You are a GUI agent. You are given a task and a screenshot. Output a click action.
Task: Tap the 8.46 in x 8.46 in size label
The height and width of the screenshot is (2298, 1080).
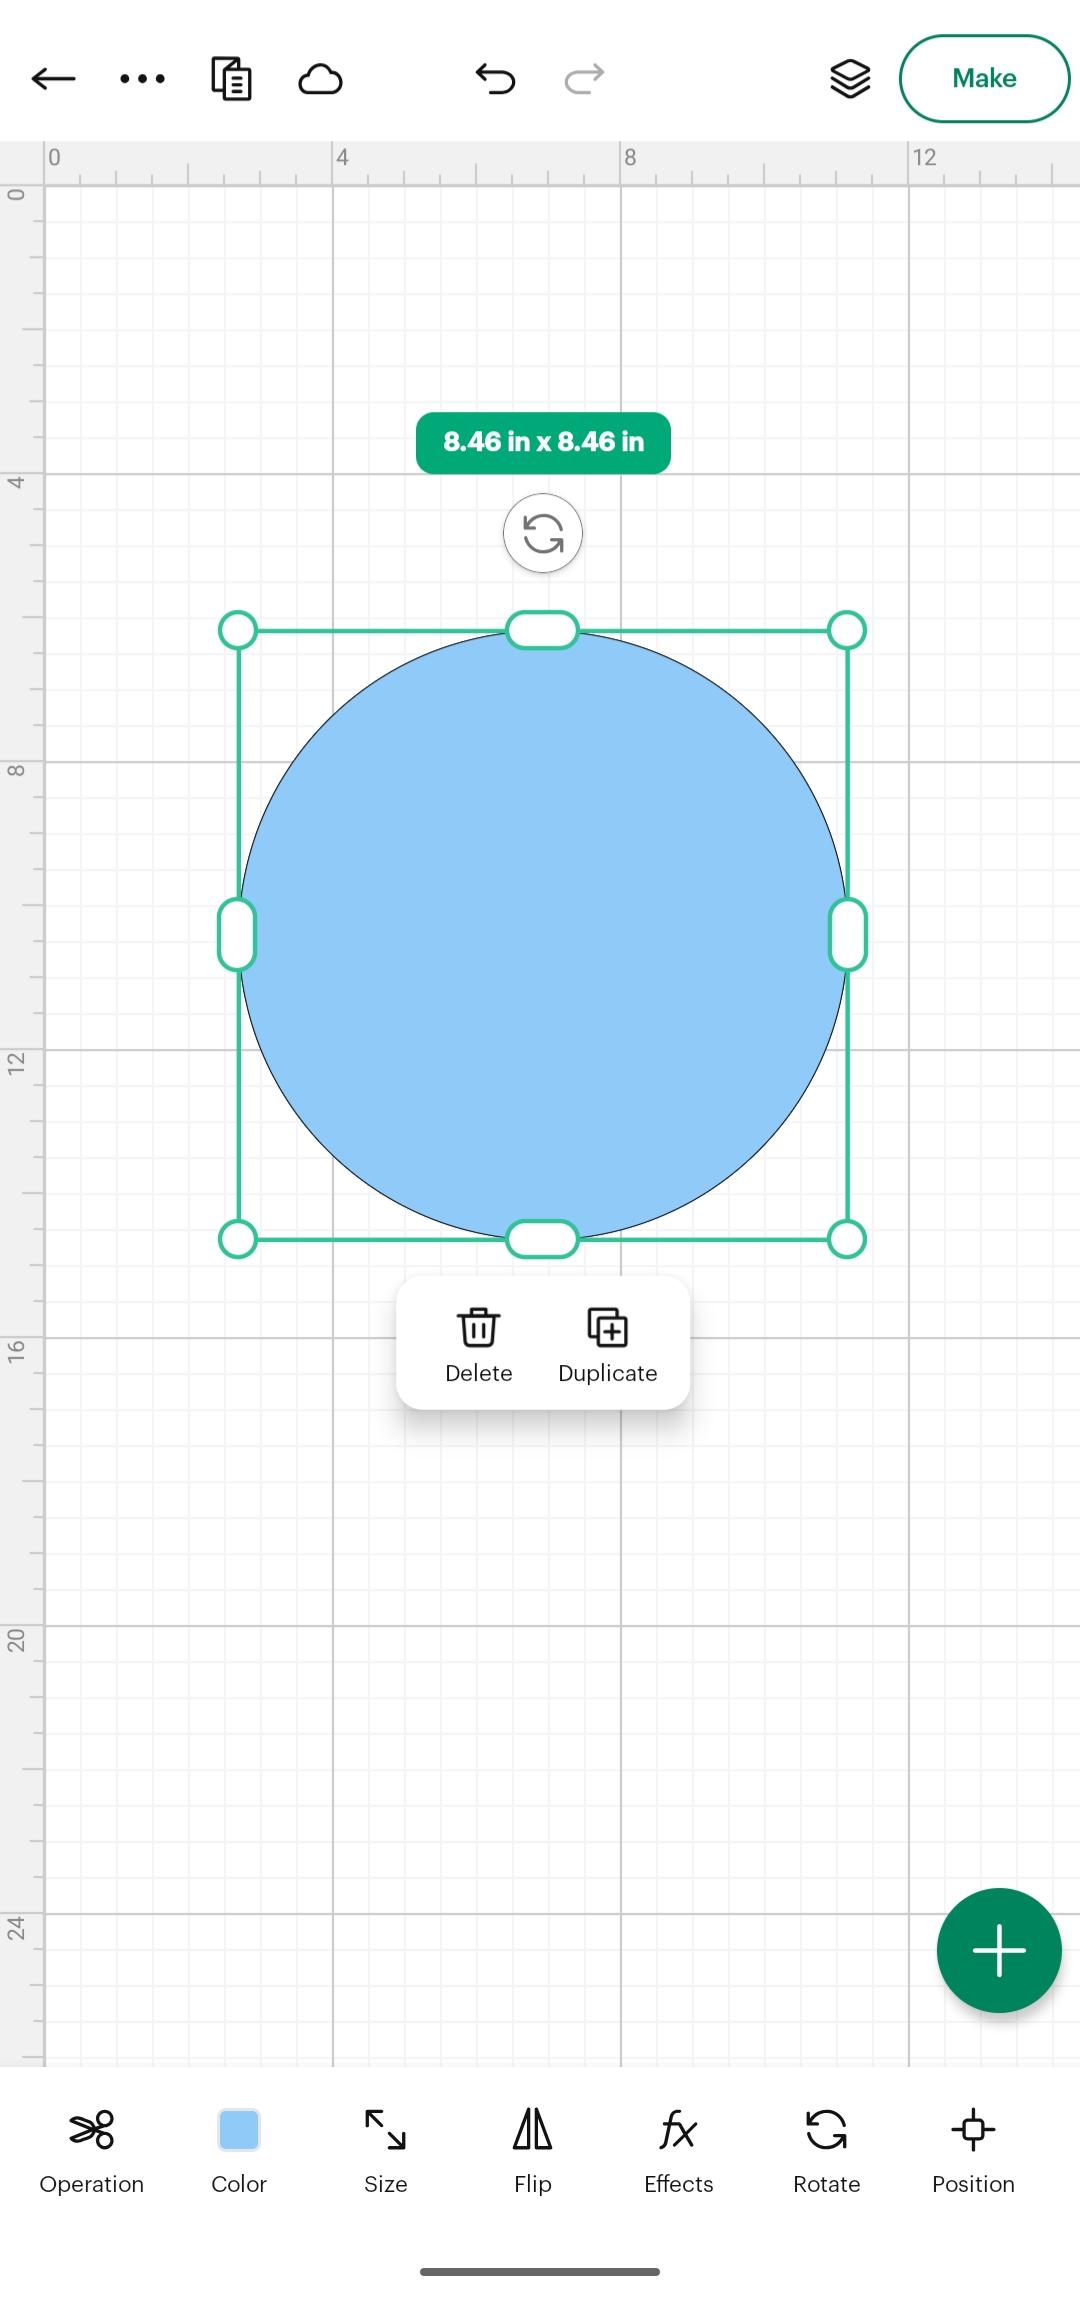coord(543,442)
